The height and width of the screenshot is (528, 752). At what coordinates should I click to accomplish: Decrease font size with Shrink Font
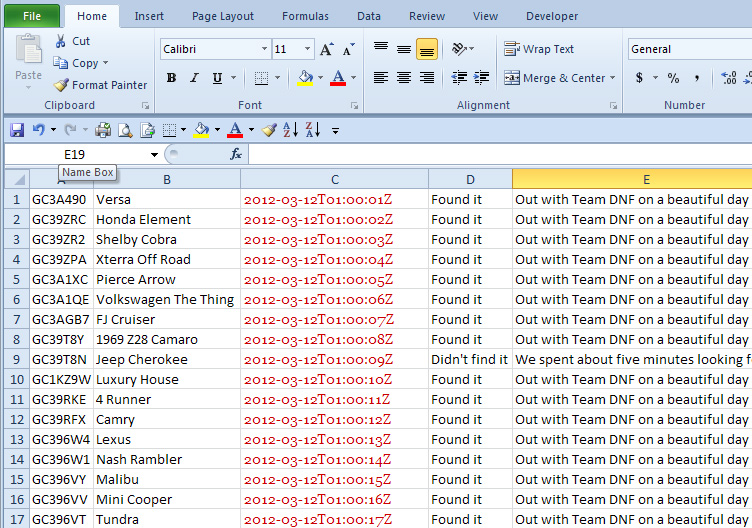349,49
